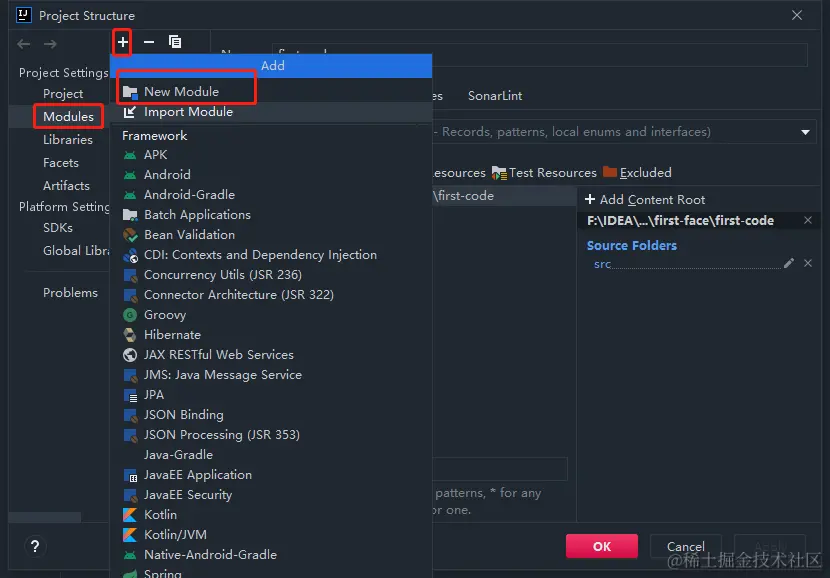Click JMS: Java Message Service icon
Screen dimensions: 830x578
tap(130, 375)
